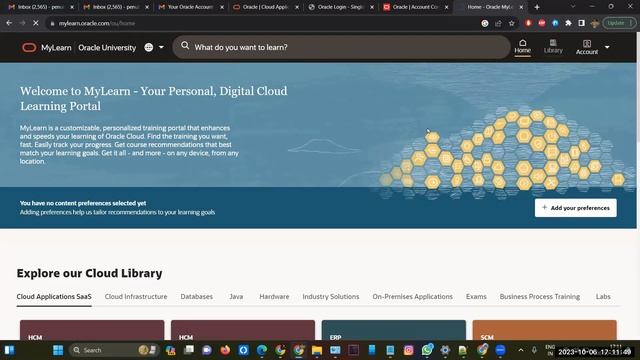Open the SCM course card
The height and width of the screenshot is (360, 640).
pyautogui.click(x=544, y=330)
